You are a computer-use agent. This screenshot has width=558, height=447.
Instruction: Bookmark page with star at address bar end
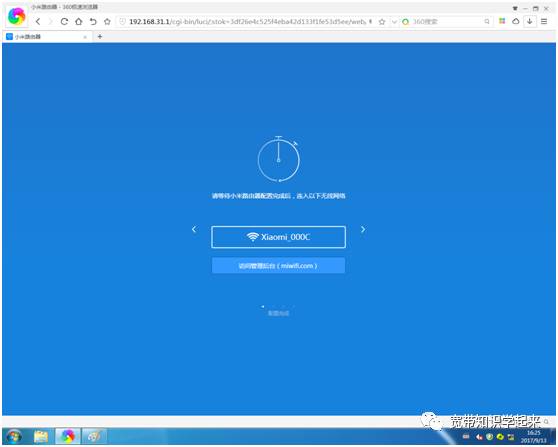(382, 22)
